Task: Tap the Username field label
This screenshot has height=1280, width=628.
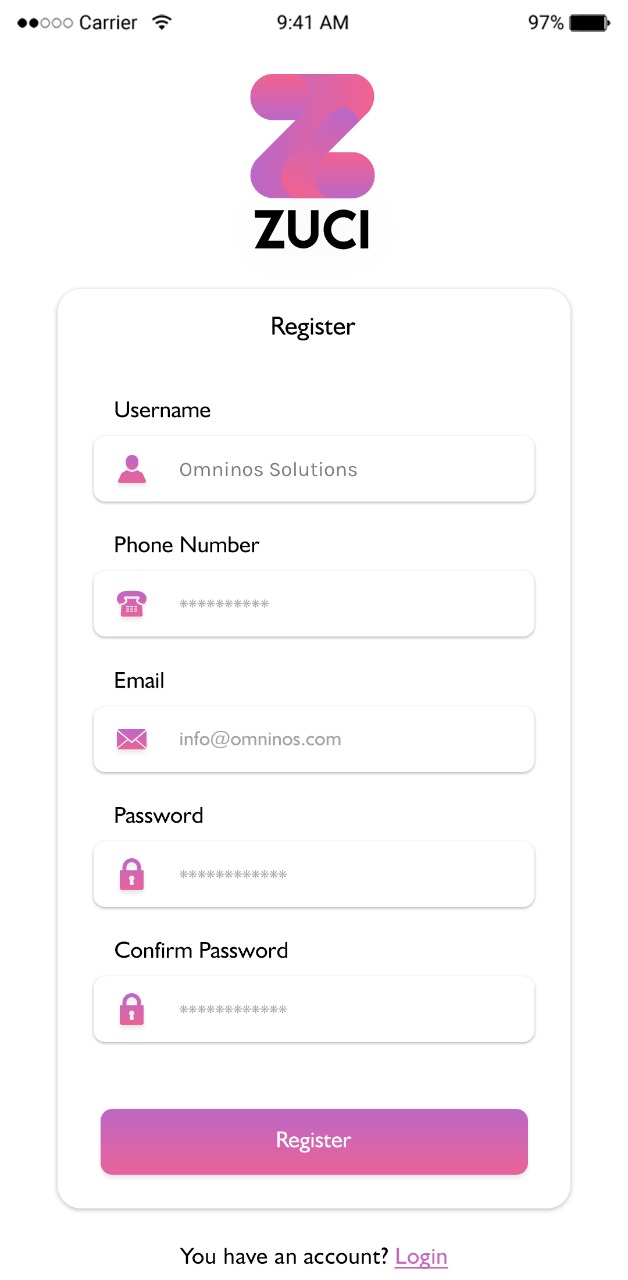Action: tap(162, 410)
